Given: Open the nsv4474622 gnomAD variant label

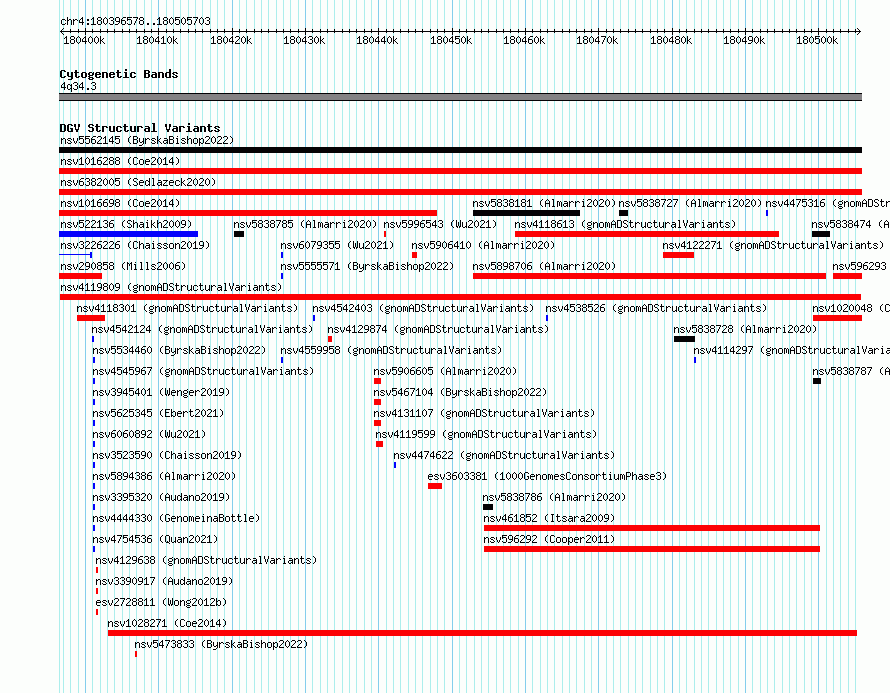Looking at the screenshot, I should tap(504, 455).
